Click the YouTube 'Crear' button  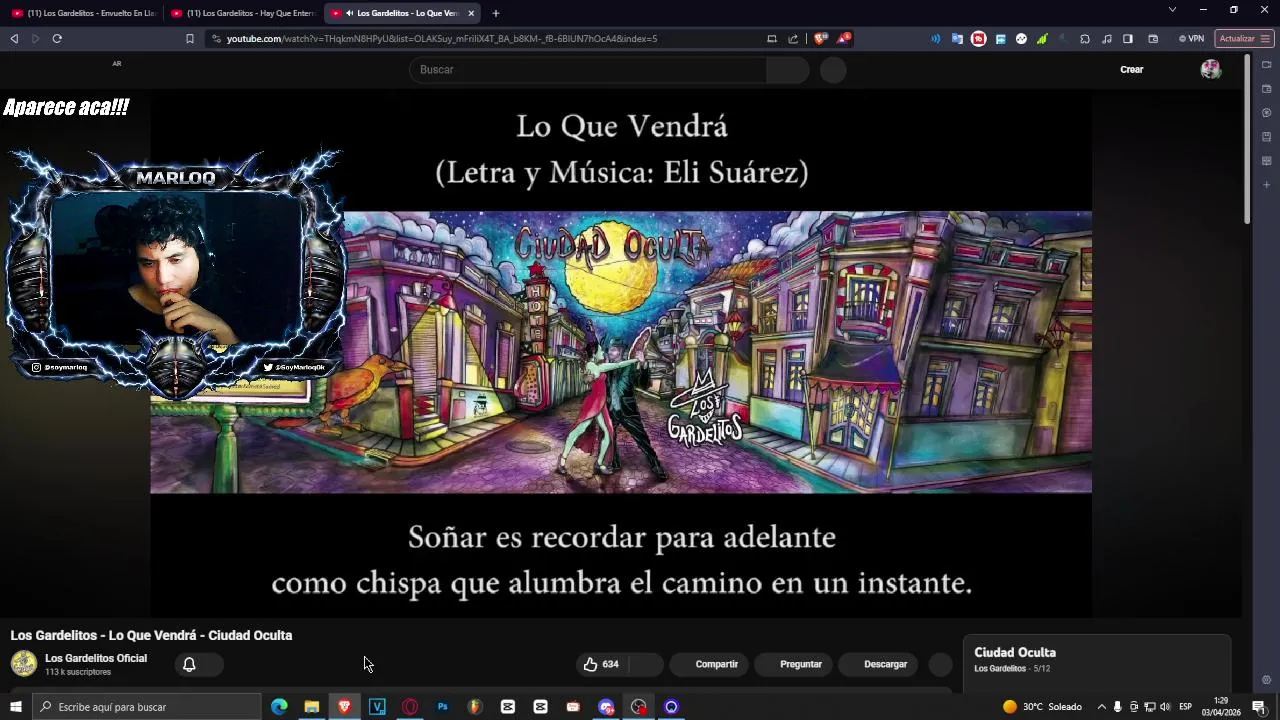(x=1131, y=70)
